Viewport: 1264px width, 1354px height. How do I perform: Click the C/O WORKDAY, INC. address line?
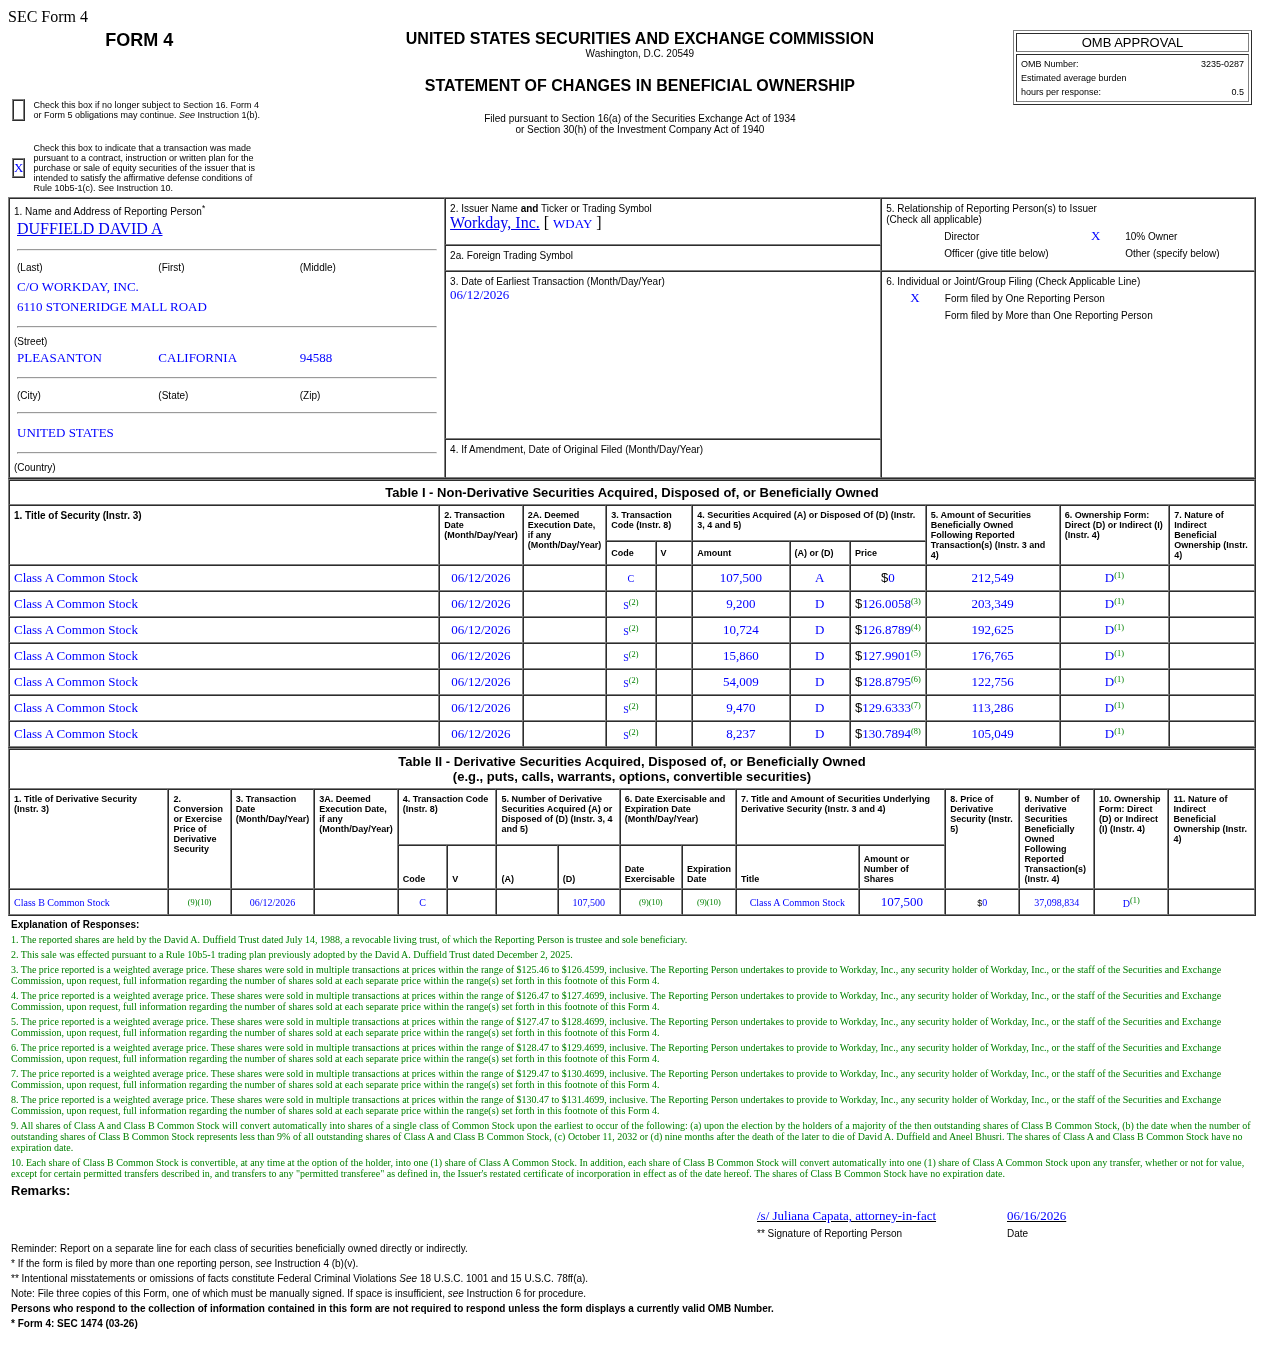coord(78,287)
